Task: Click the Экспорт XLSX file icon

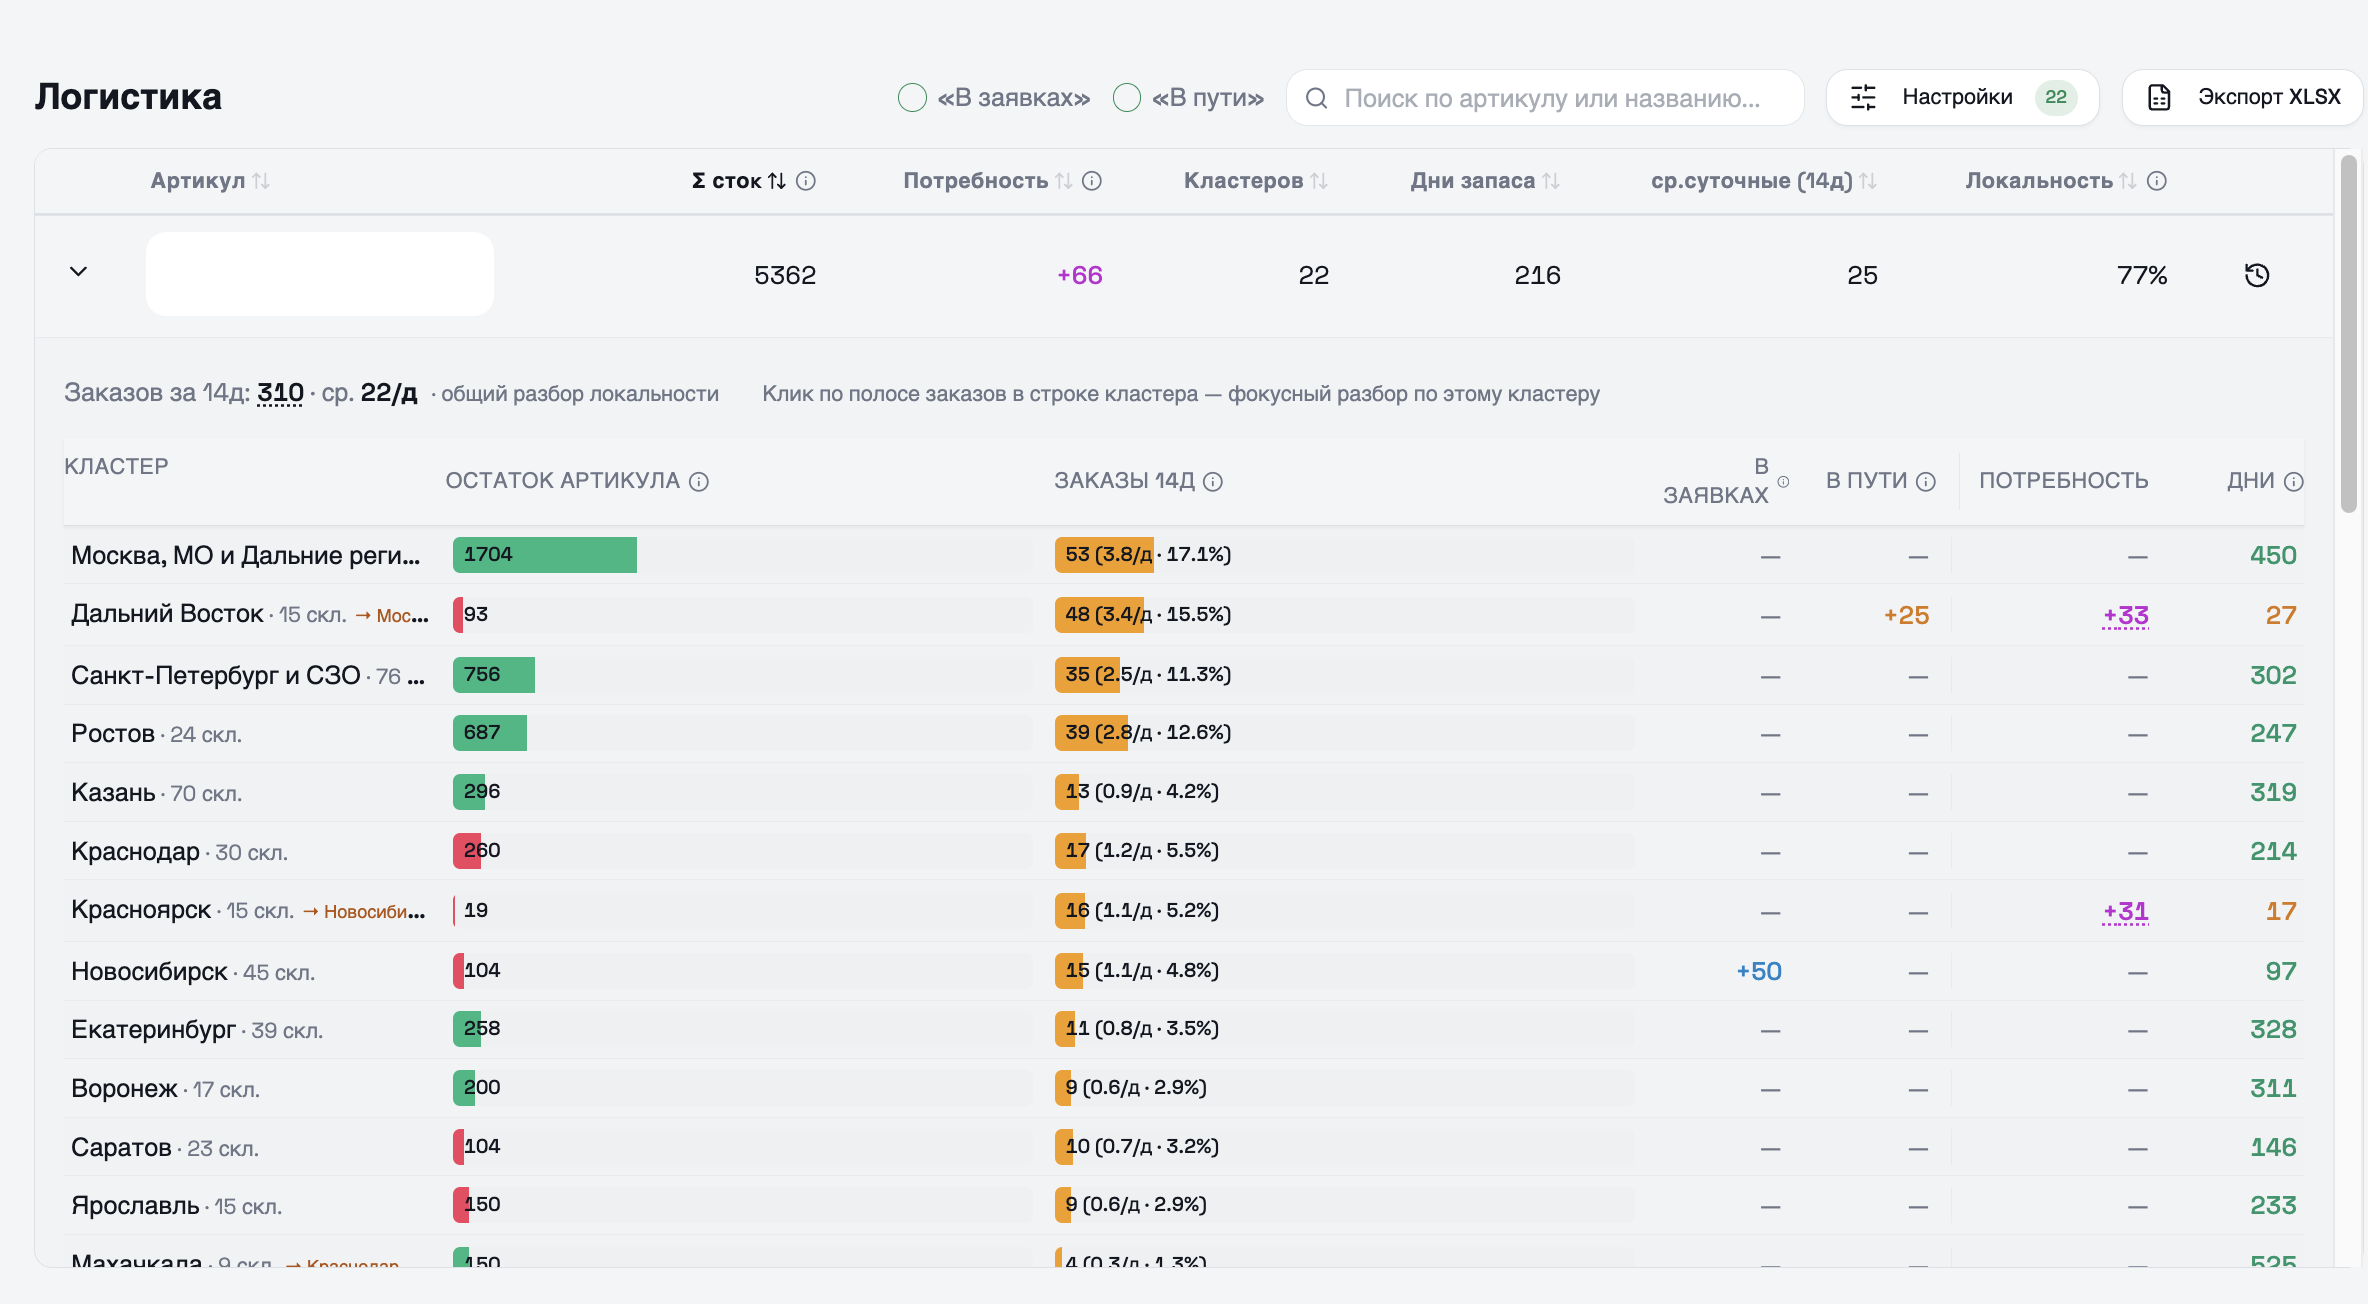Action: pyautogui.click(x=2159, y=97)
